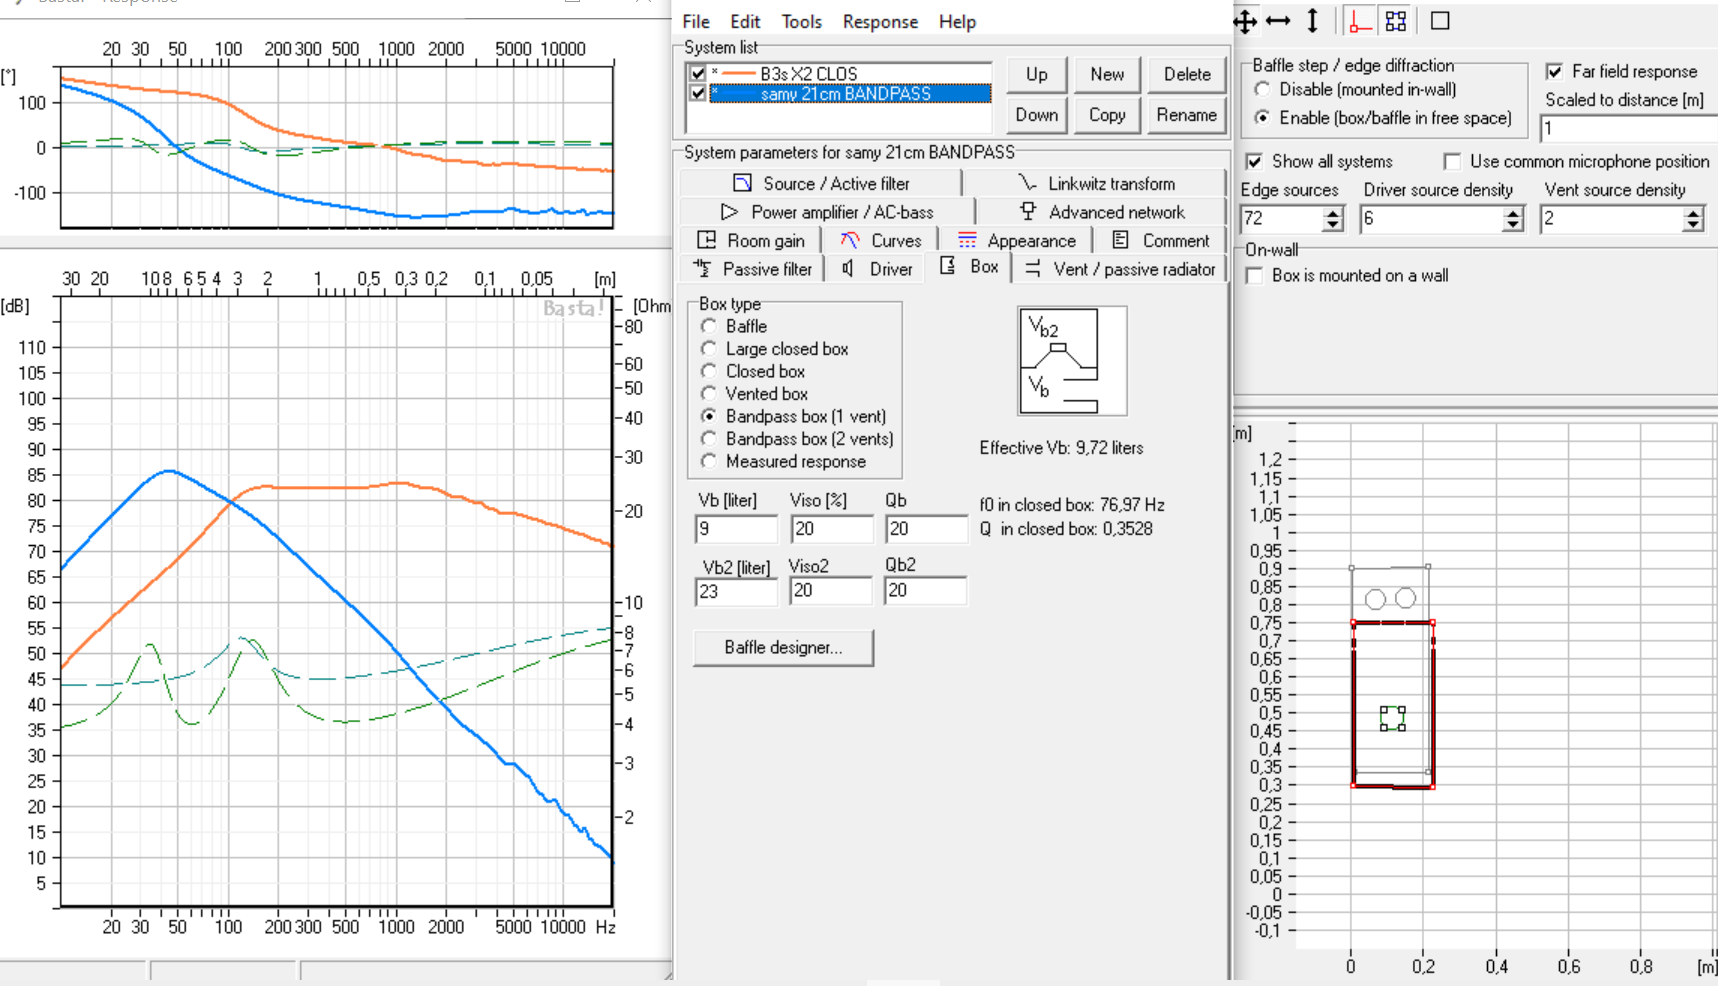Click the Qb2 input field
This screenshot has height=986, width=1718.
(x=926, y=590)
